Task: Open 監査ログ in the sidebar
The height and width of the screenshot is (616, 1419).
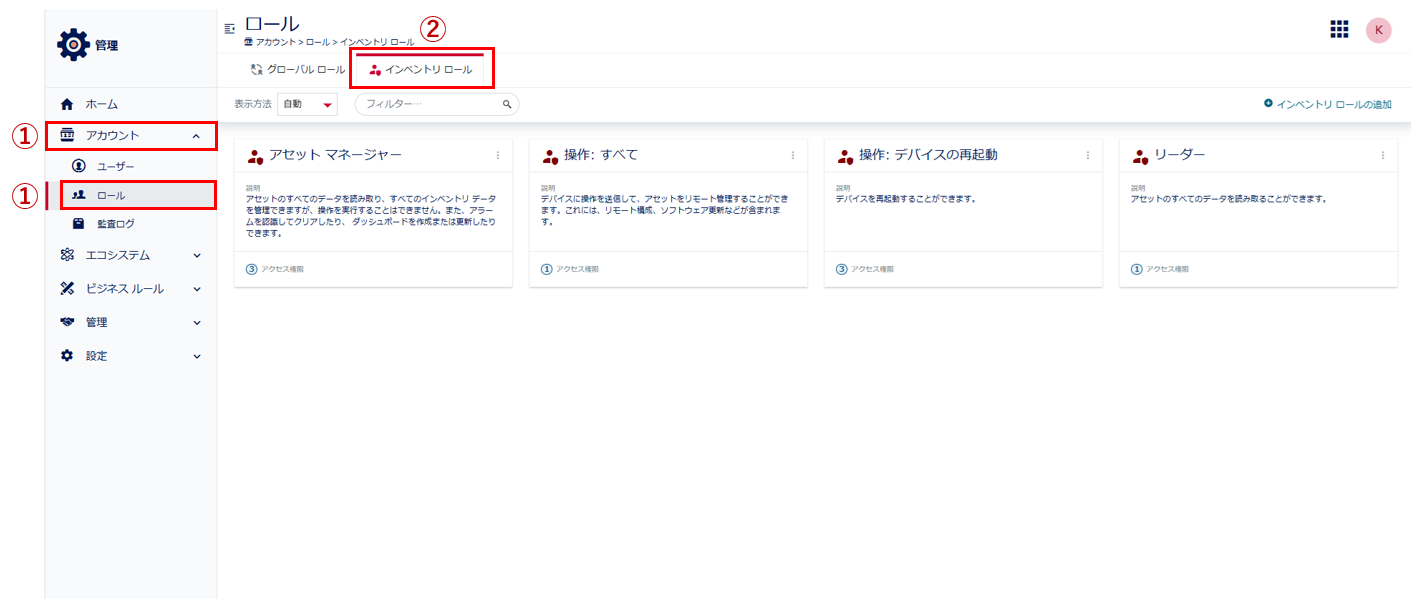Action: [x=115, y=224]
